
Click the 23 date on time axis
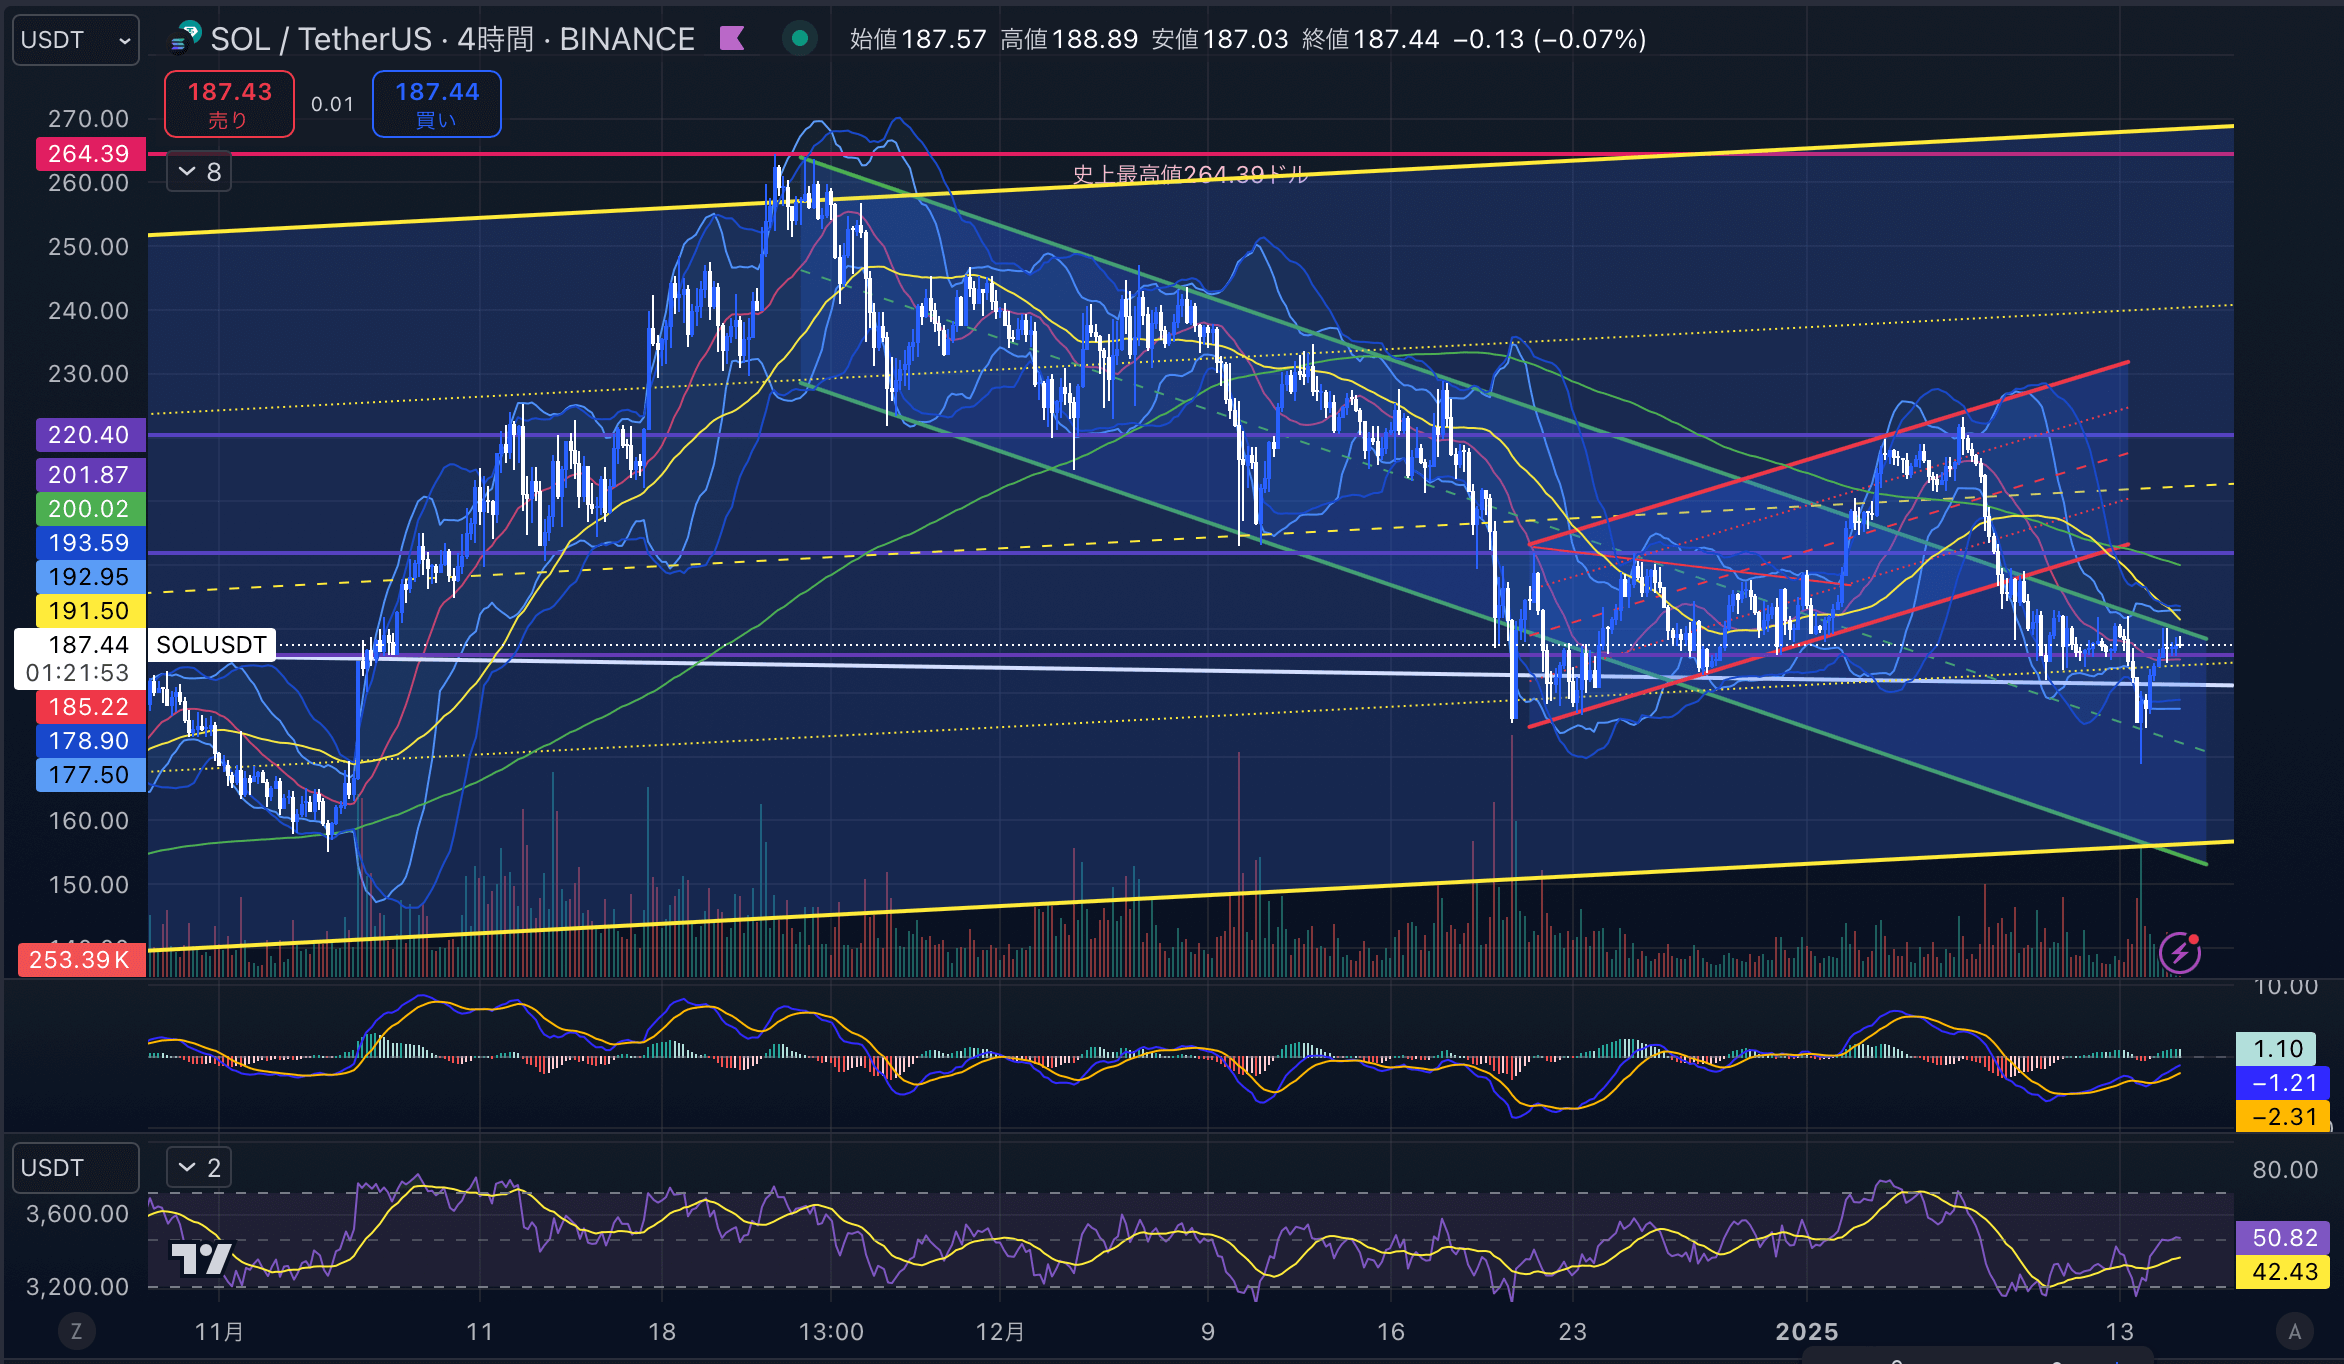(1573, 1332)
